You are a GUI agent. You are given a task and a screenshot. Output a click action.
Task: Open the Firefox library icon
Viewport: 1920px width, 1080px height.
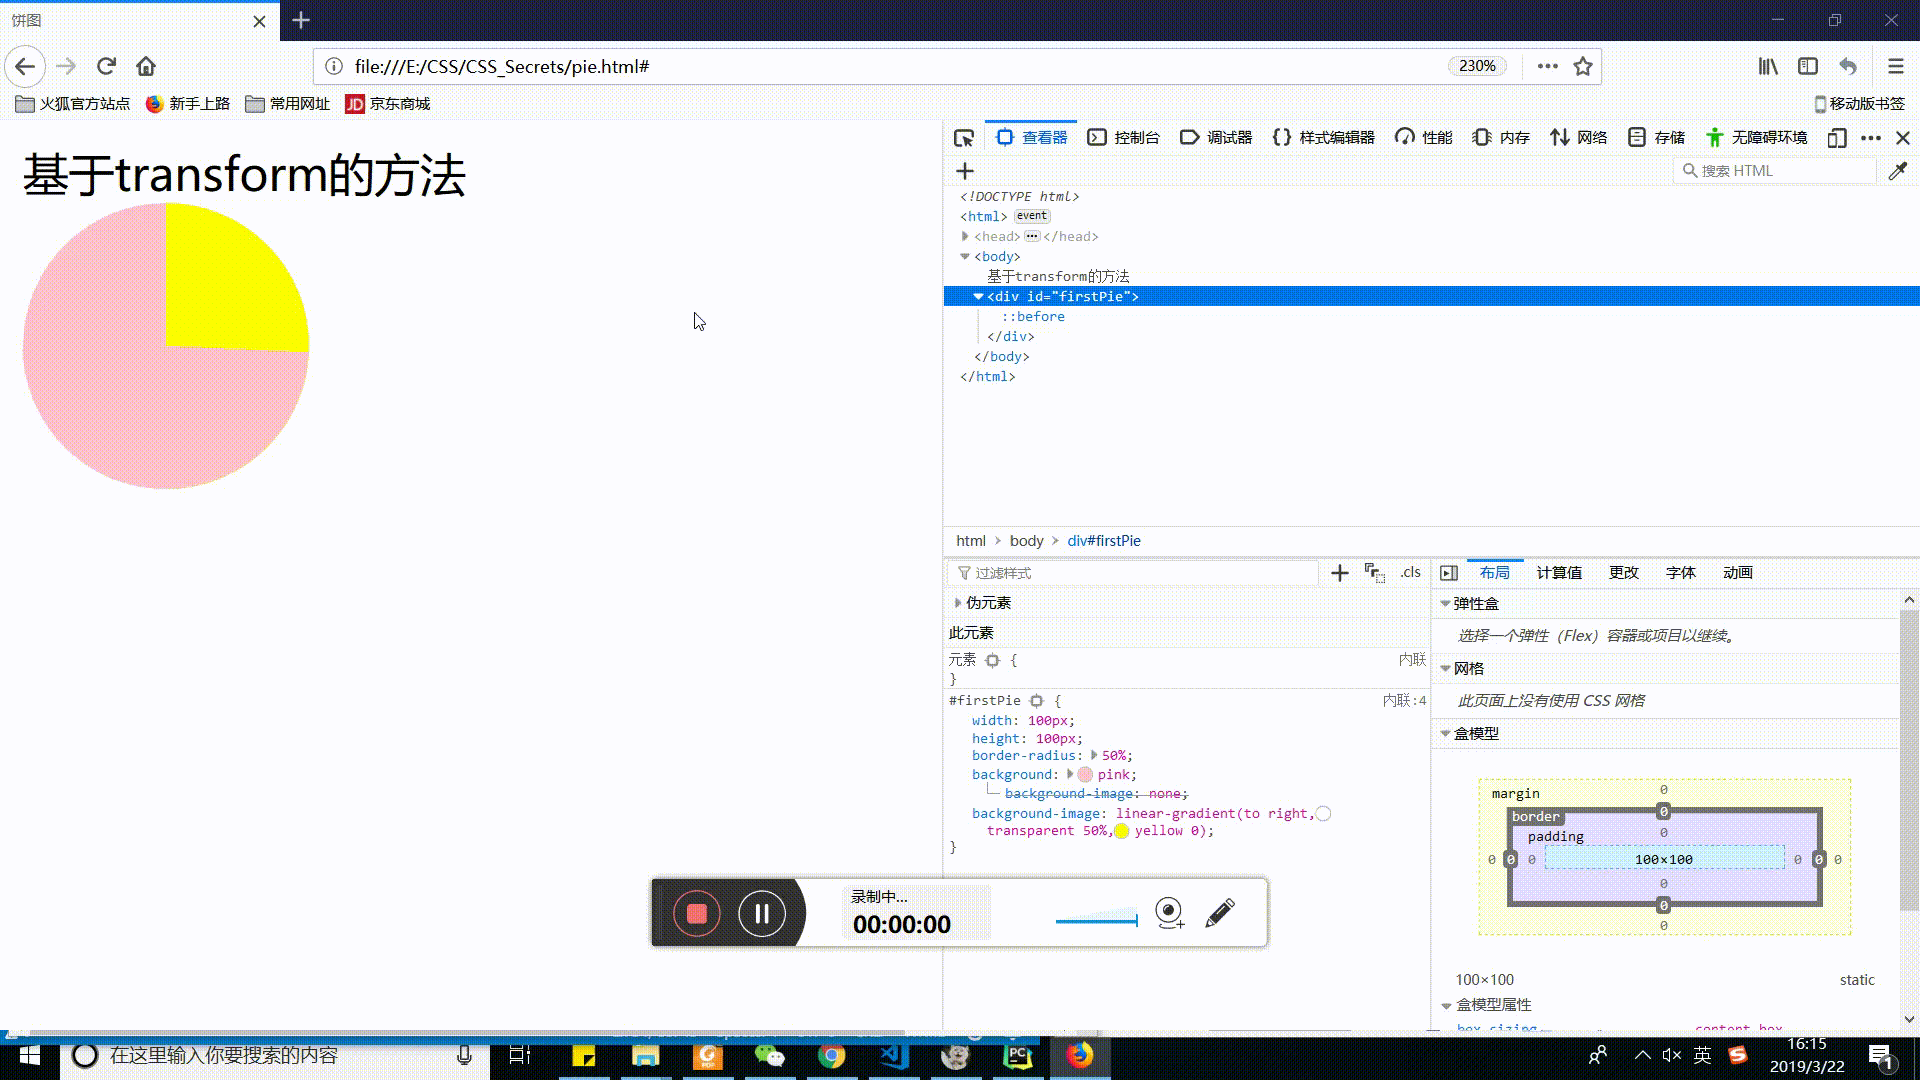pos(1768,66)
